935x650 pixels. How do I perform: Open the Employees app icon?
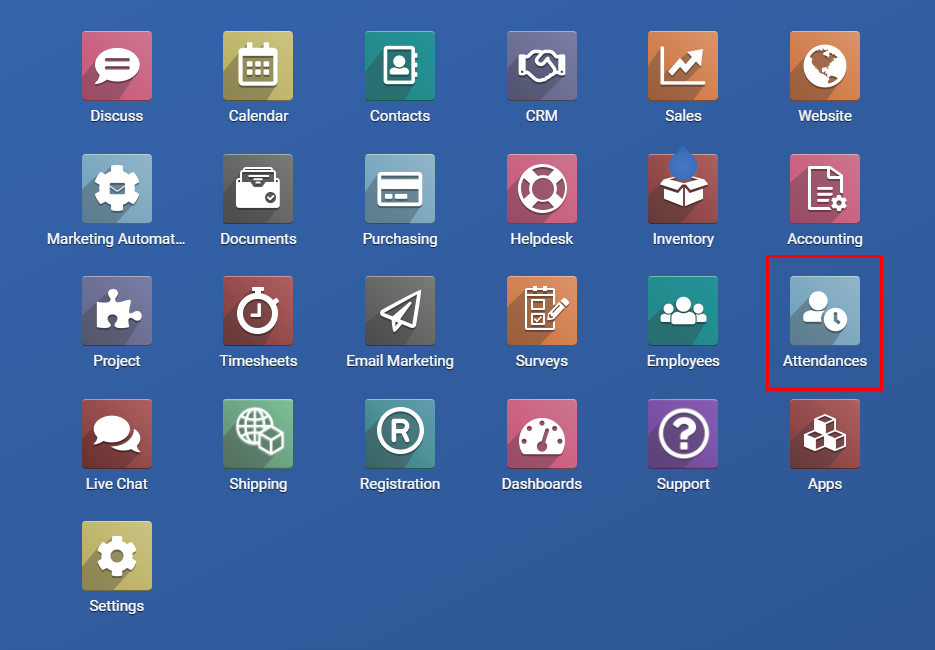coord(683,311)
